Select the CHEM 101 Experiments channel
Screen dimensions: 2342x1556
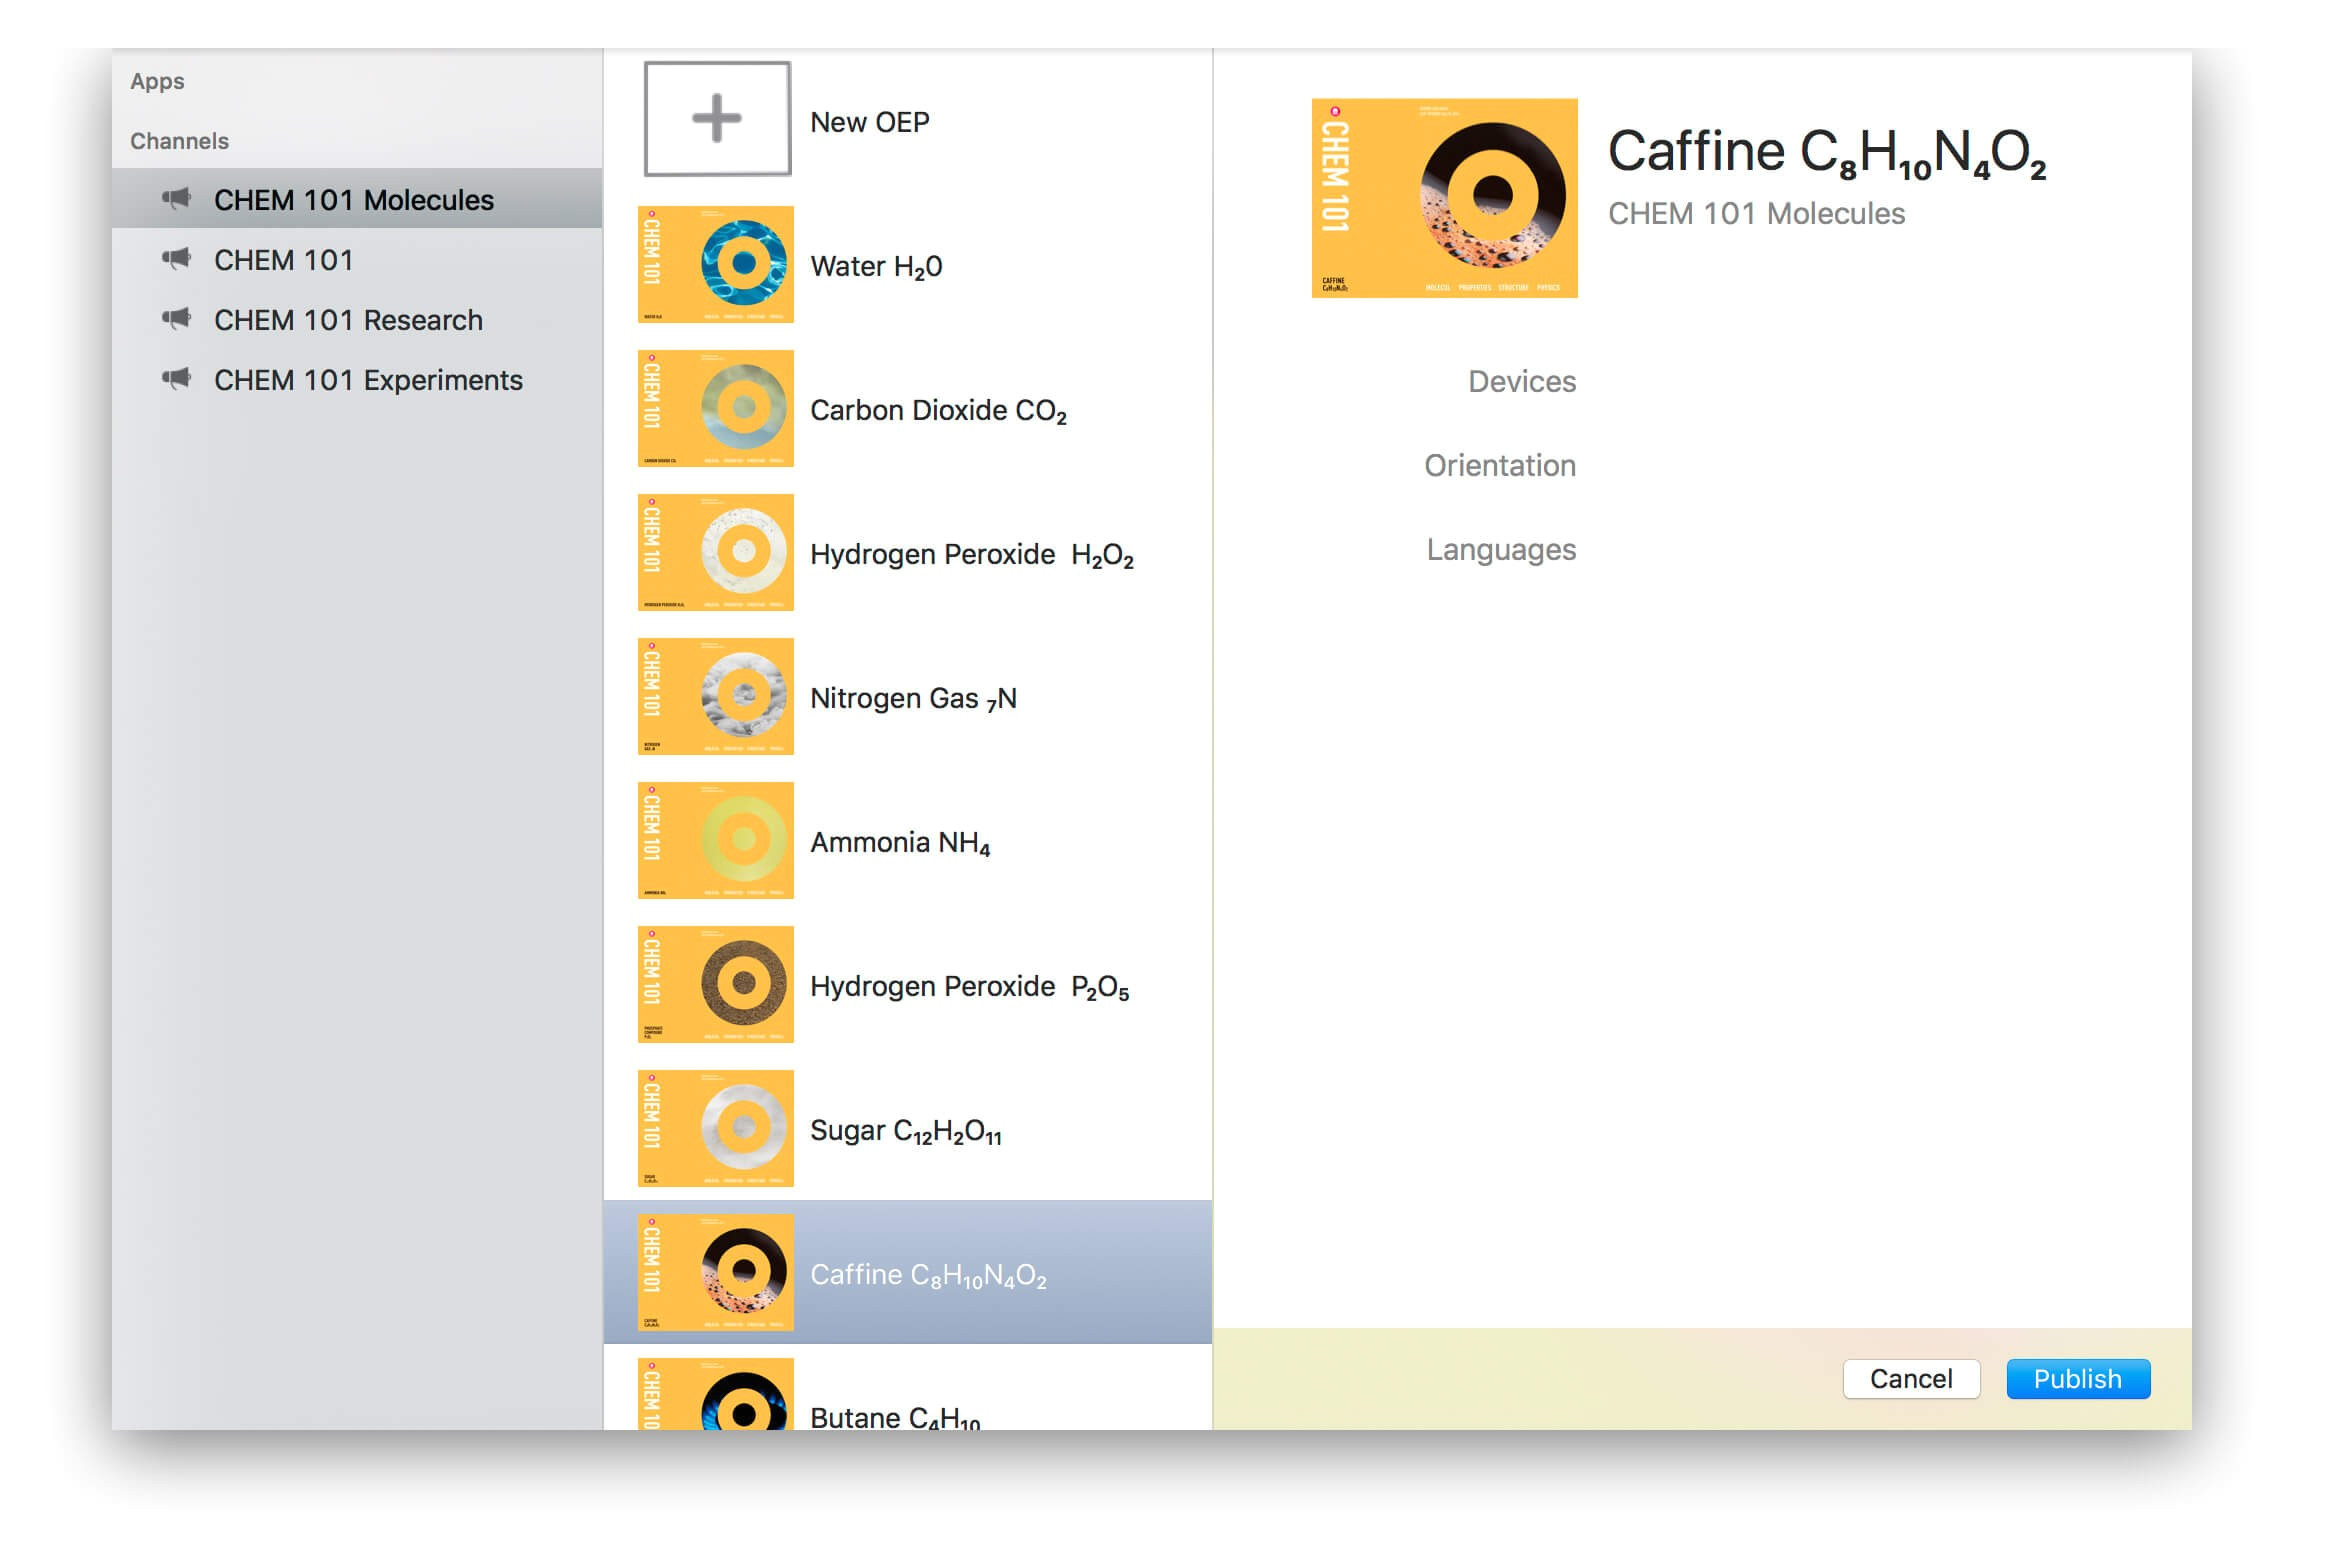368,380
